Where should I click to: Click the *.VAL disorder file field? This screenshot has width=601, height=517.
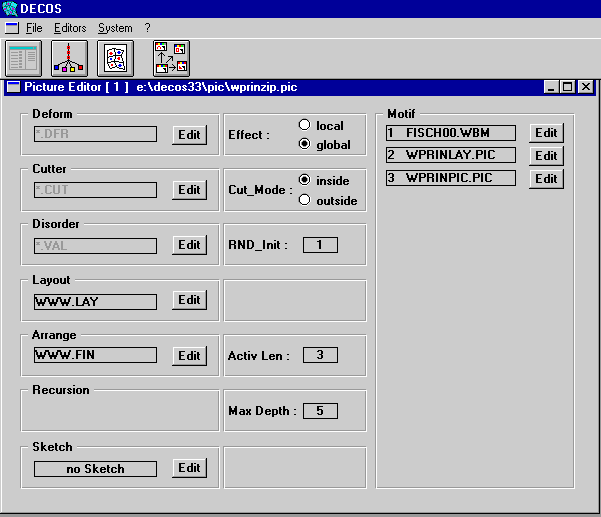(x=95, y=246)
